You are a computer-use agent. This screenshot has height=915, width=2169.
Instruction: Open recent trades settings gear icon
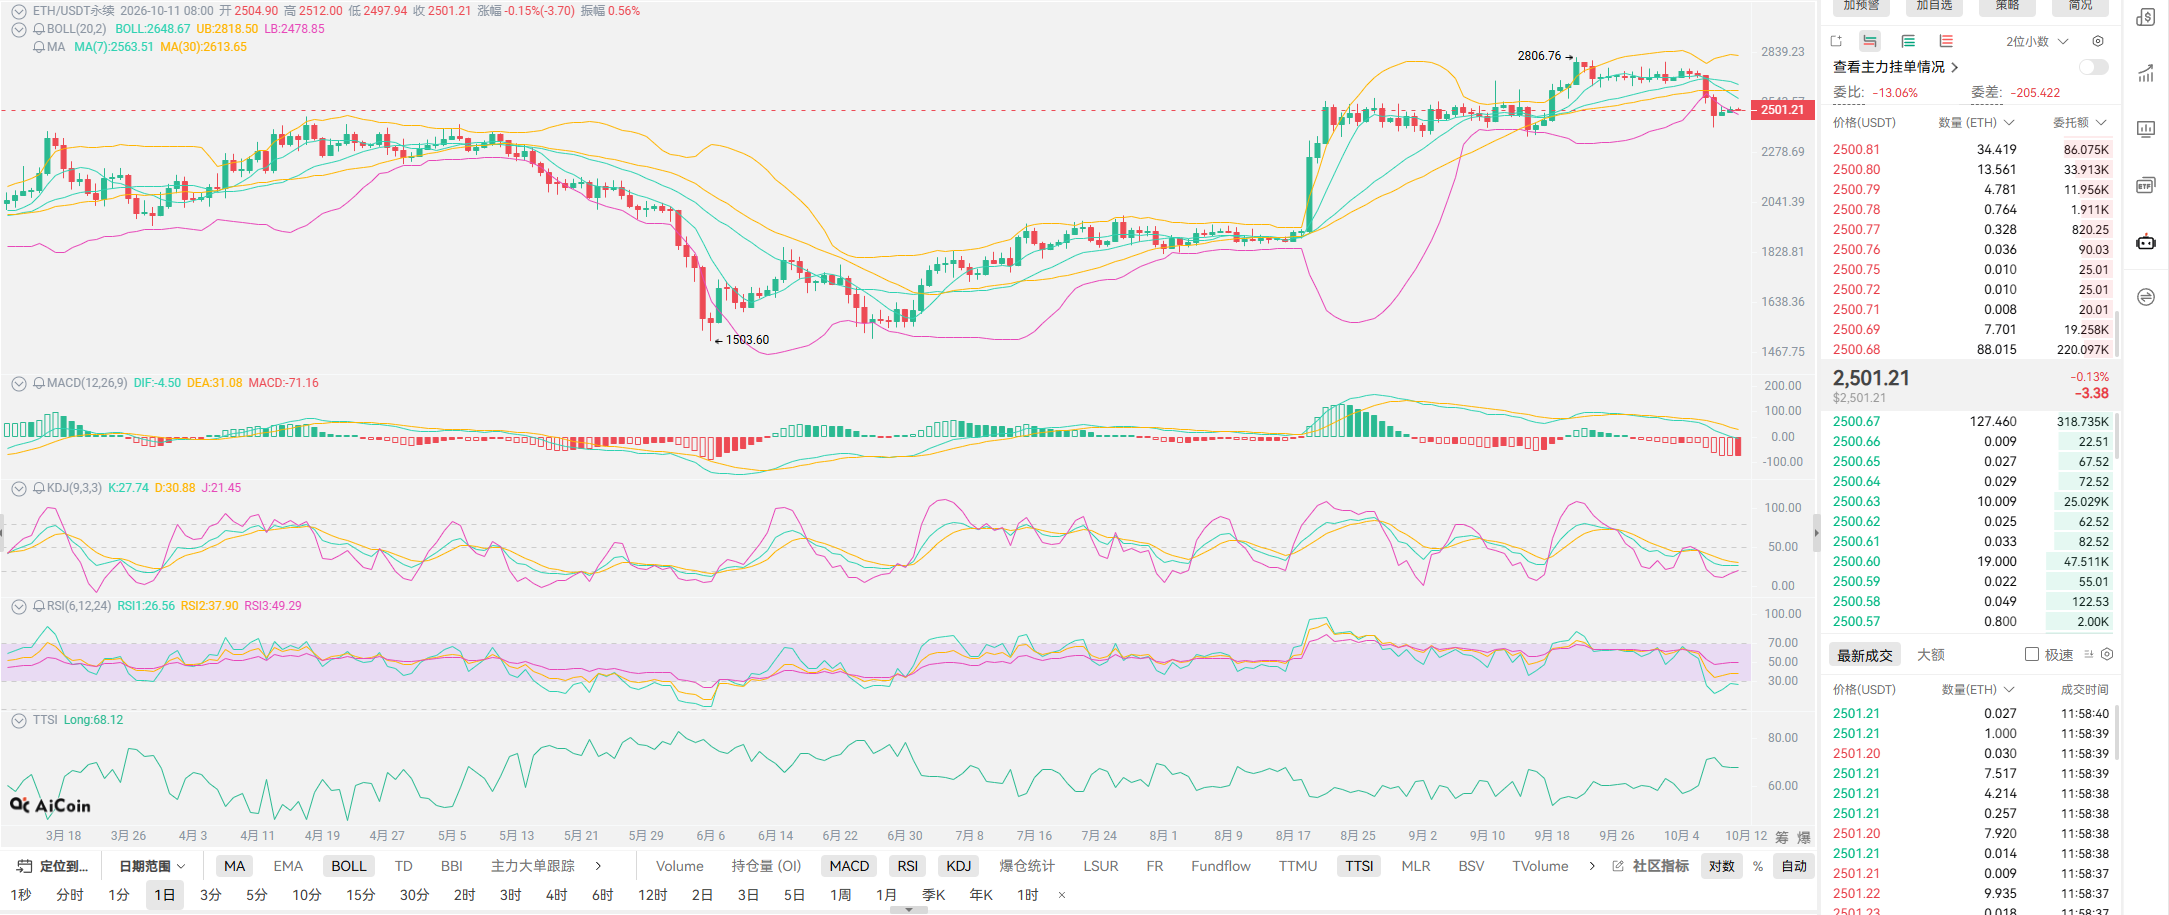(2107, 654)
